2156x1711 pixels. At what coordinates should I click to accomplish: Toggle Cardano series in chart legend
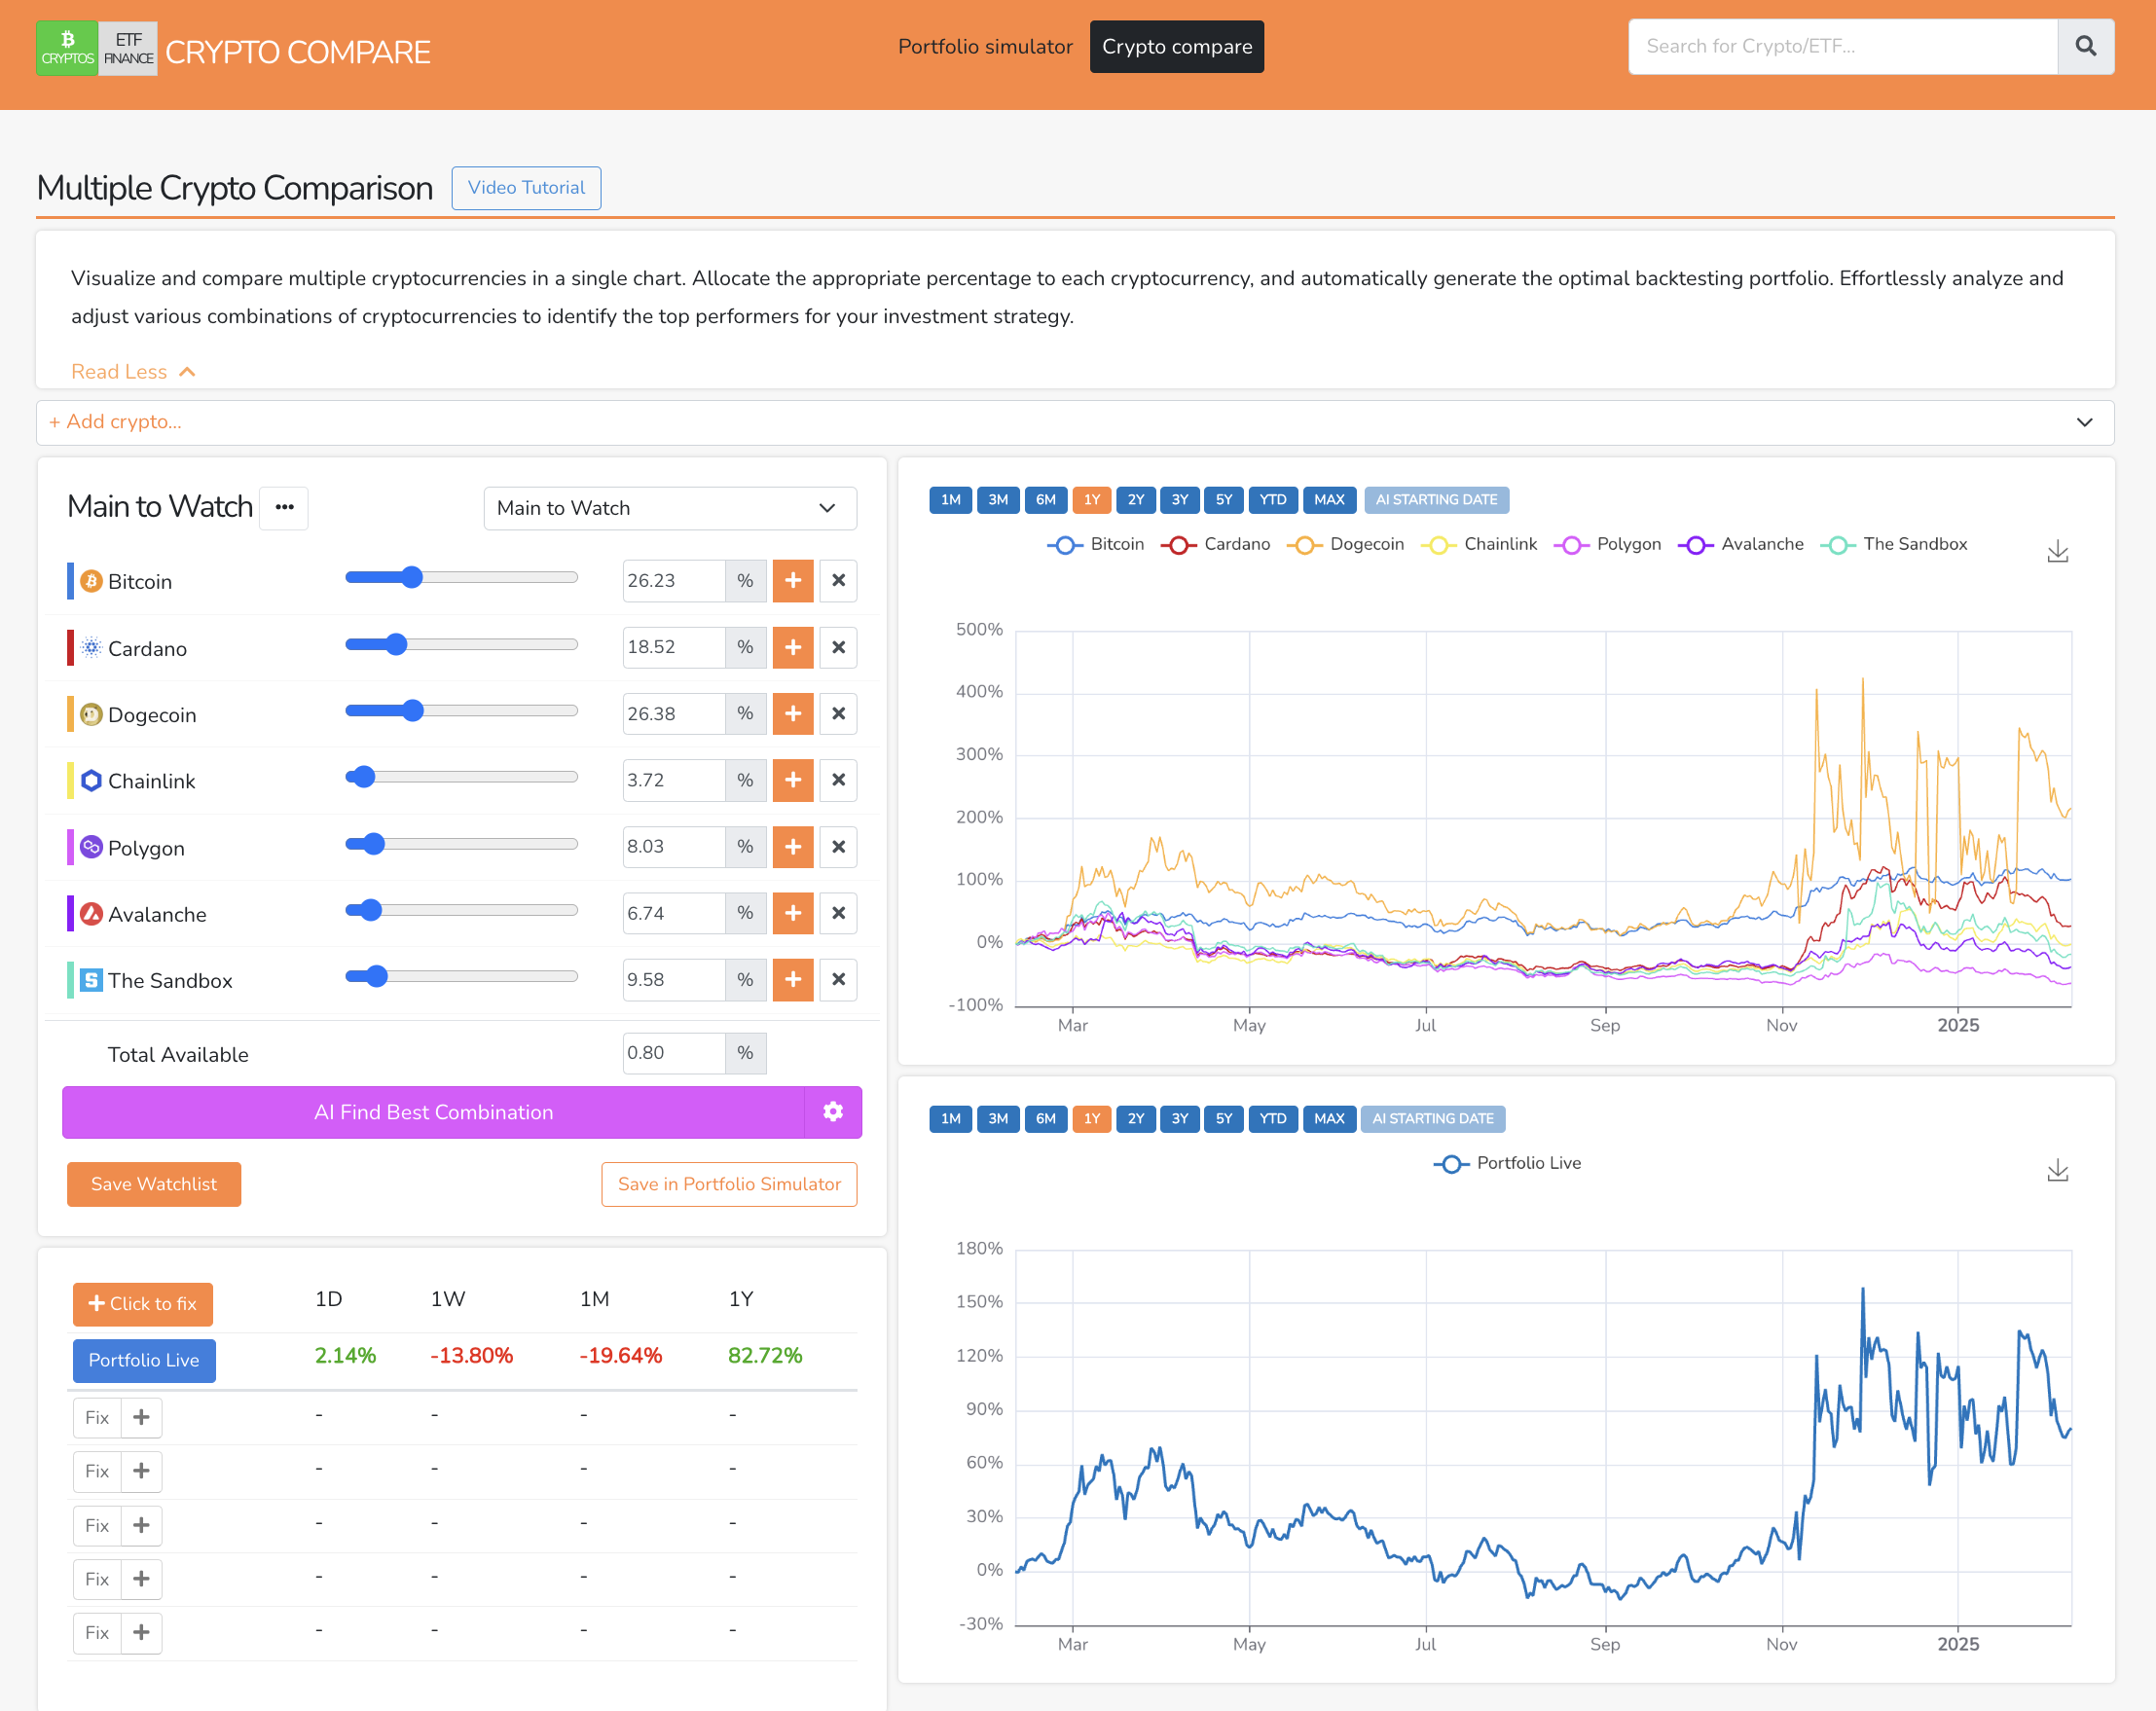1216,544
